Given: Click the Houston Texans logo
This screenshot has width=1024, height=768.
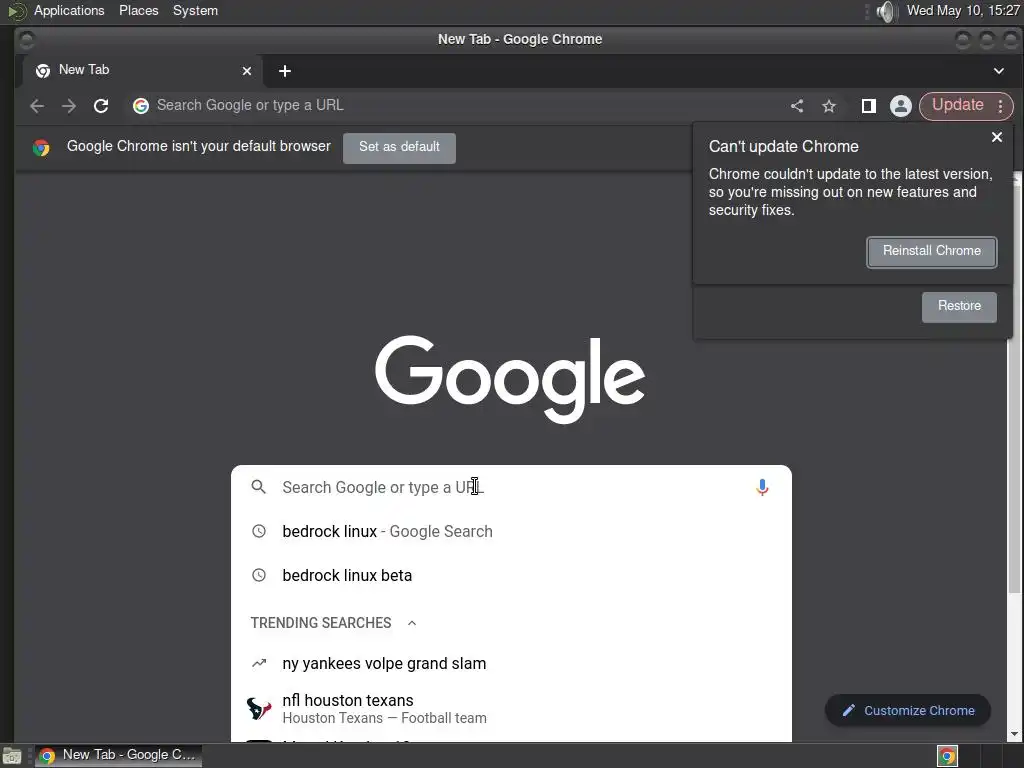Looking at the screenshot, I should tap(259, 709).
